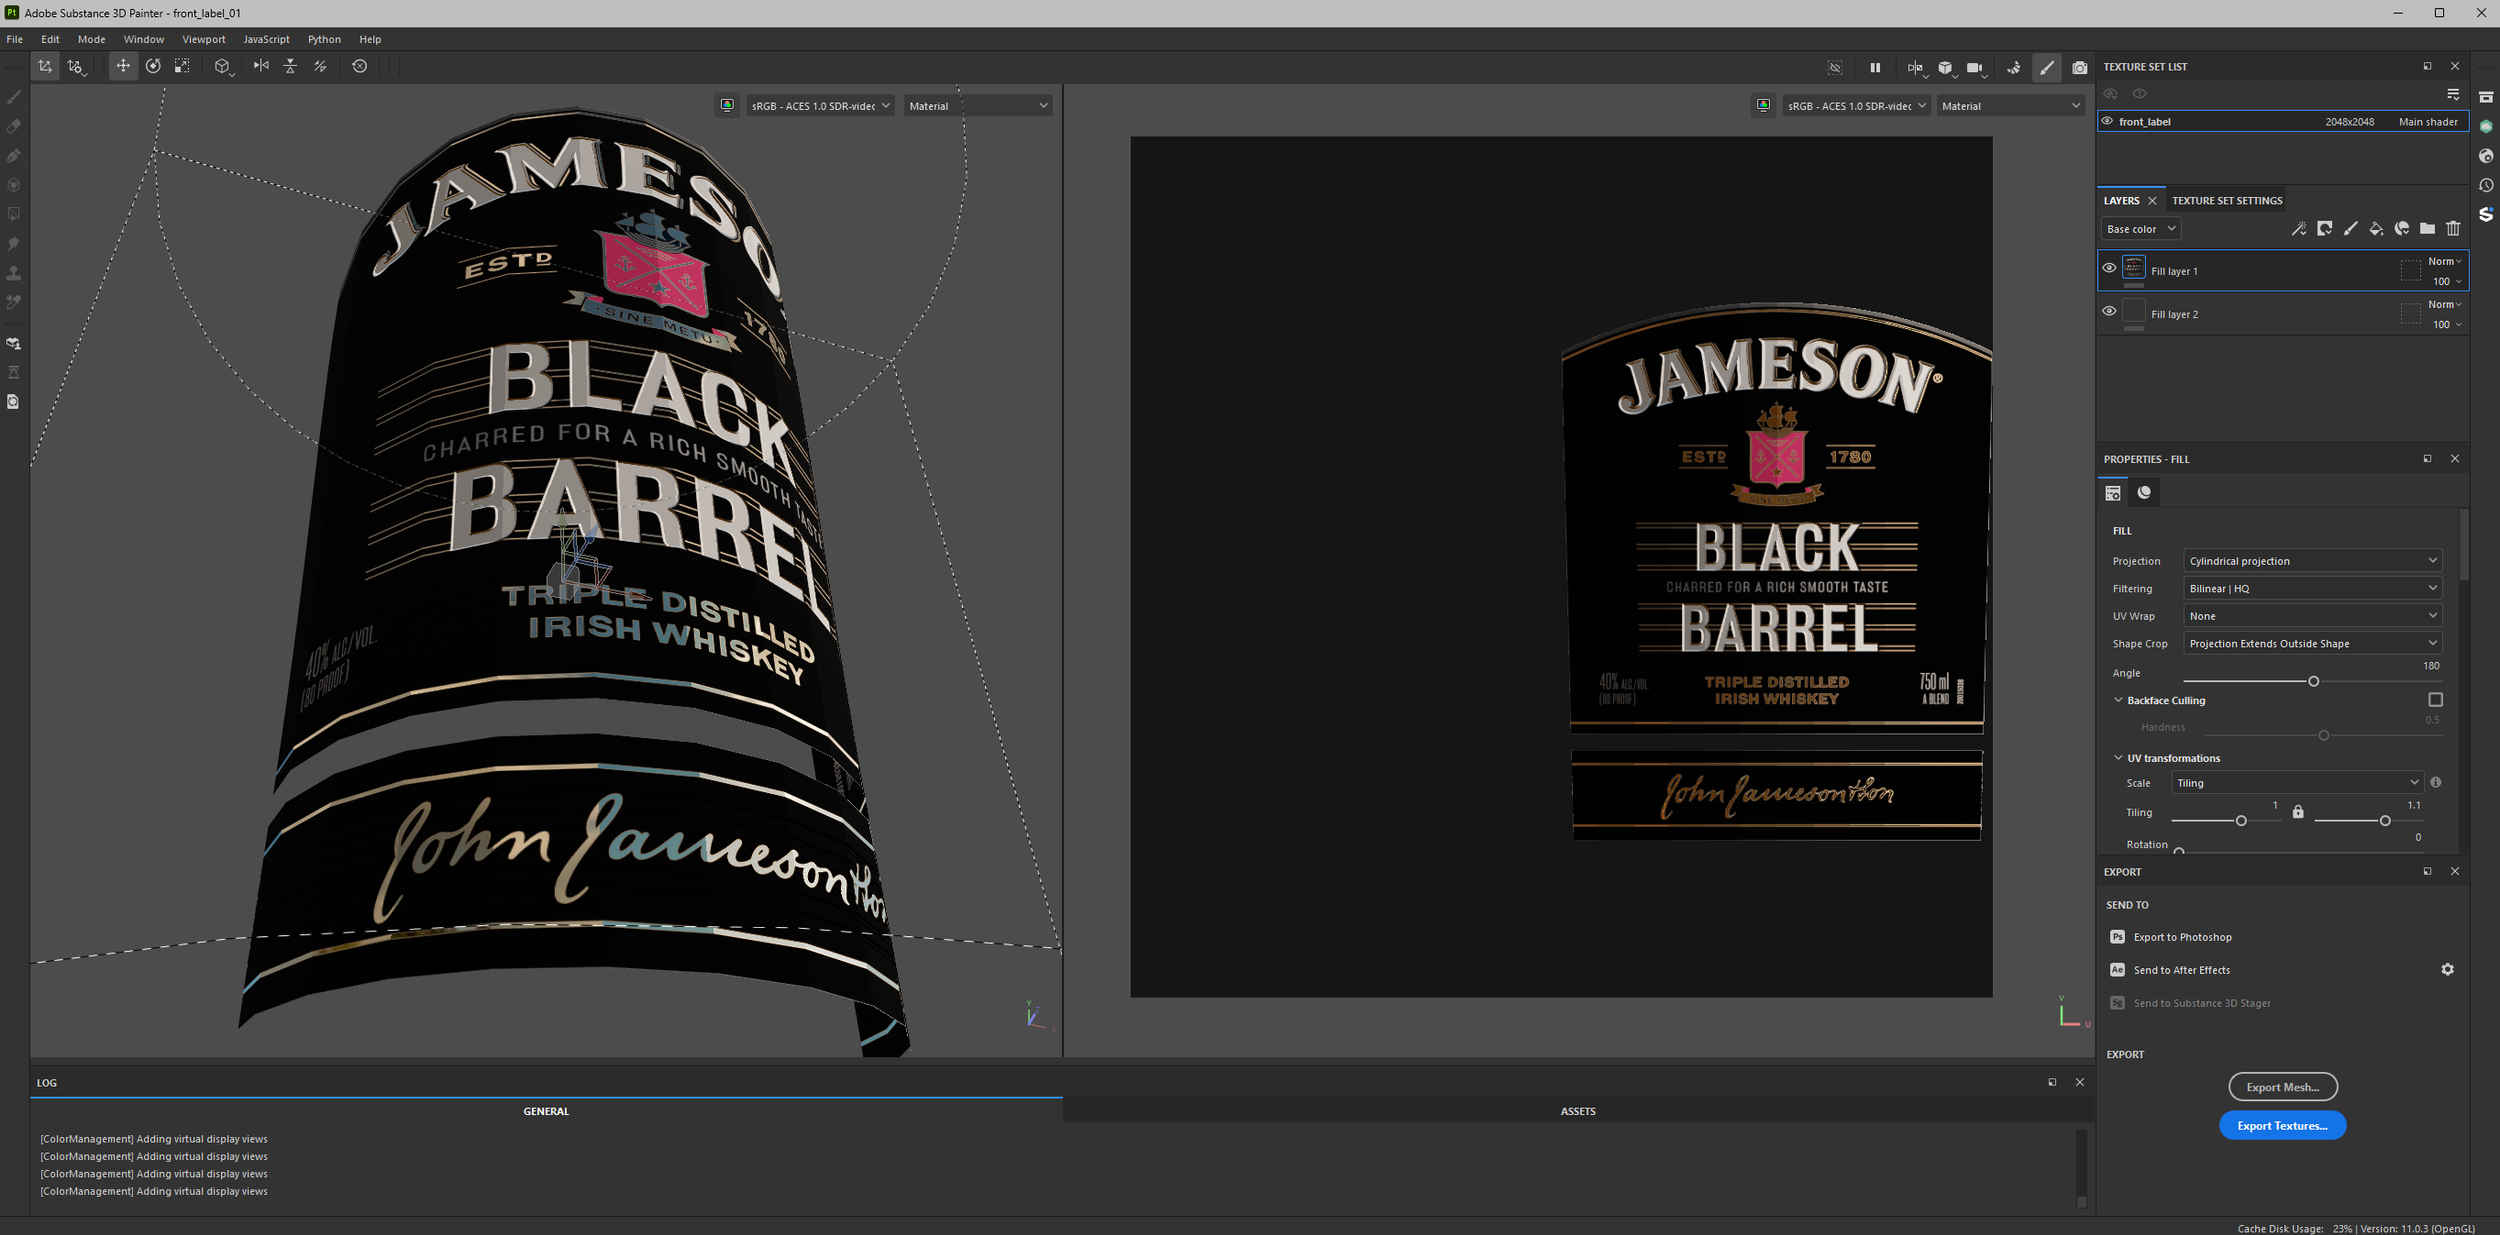
Task: Click the Export Mesh button
Action: click(x=2282, y=1087)
